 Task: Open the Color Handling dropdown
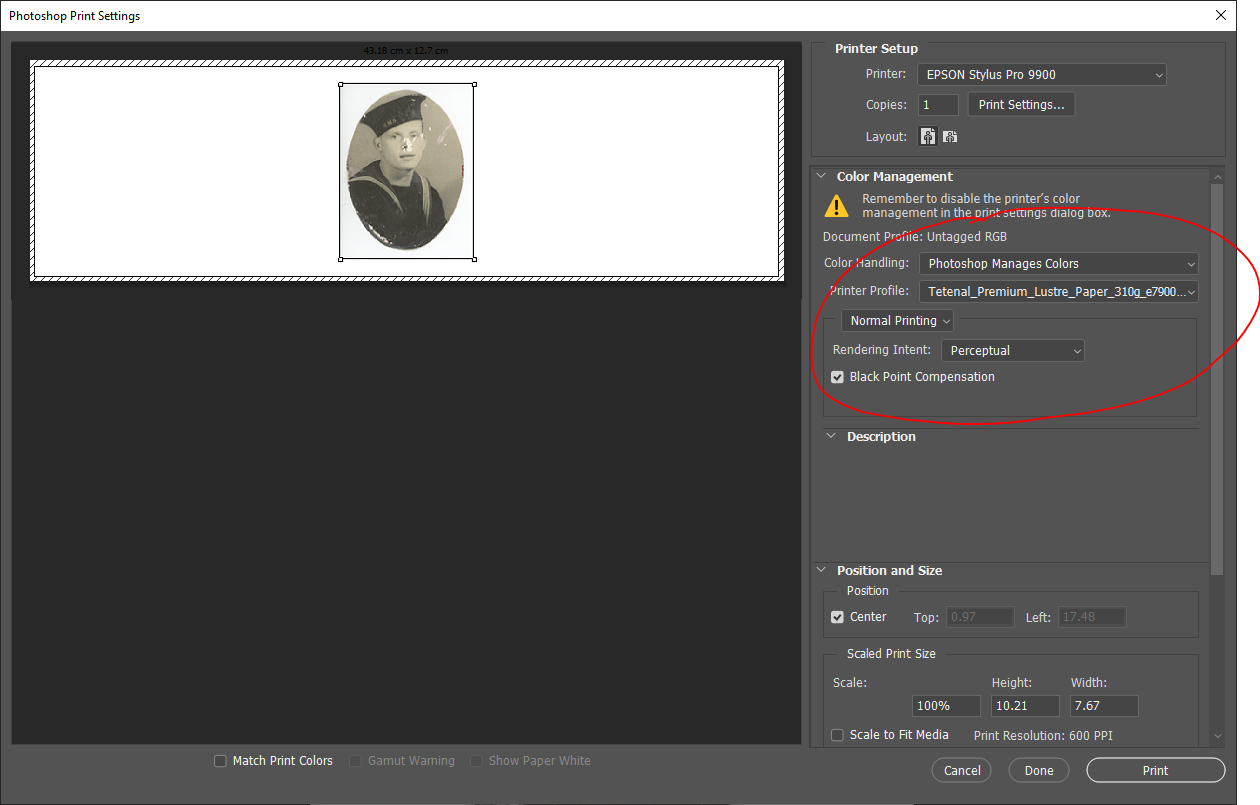(1059, 264)
